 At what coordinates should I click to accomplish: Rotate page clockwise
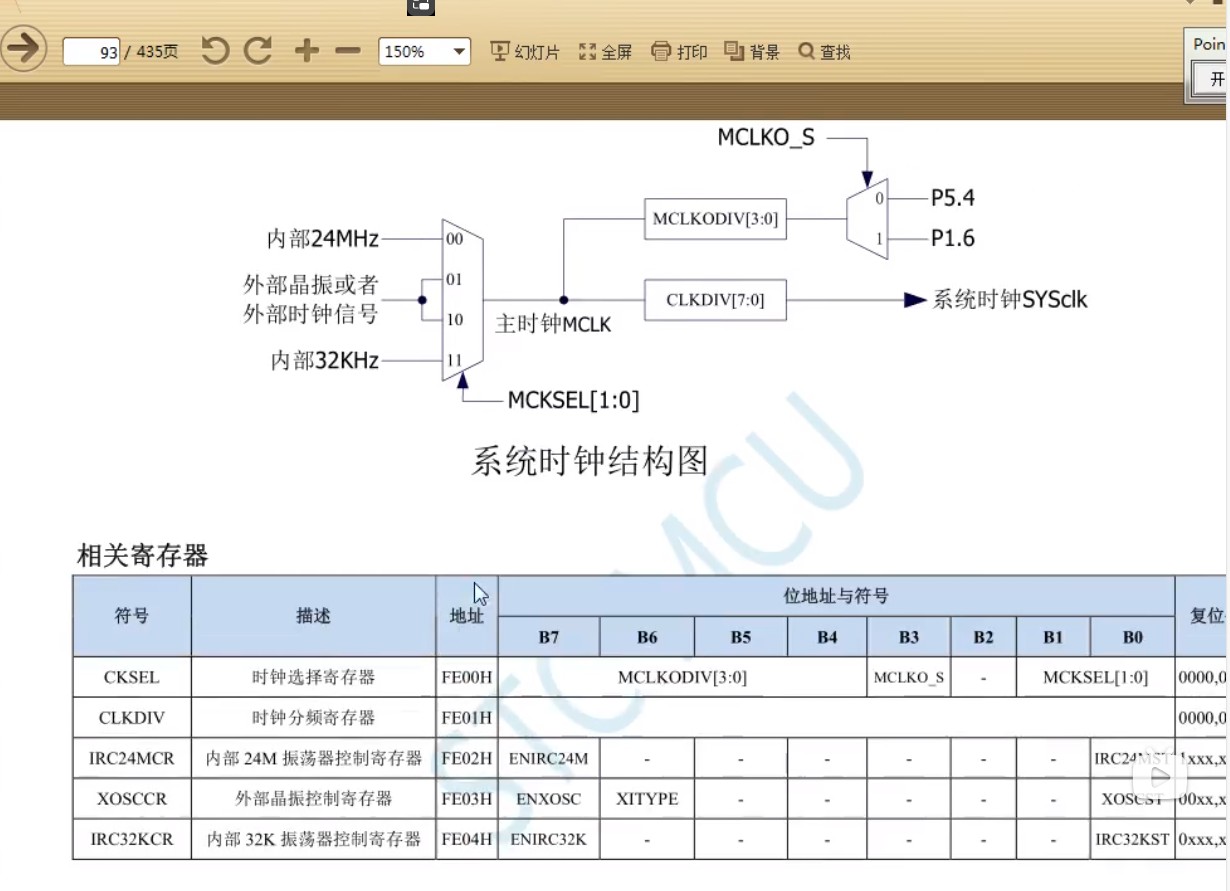coord(258,51)
